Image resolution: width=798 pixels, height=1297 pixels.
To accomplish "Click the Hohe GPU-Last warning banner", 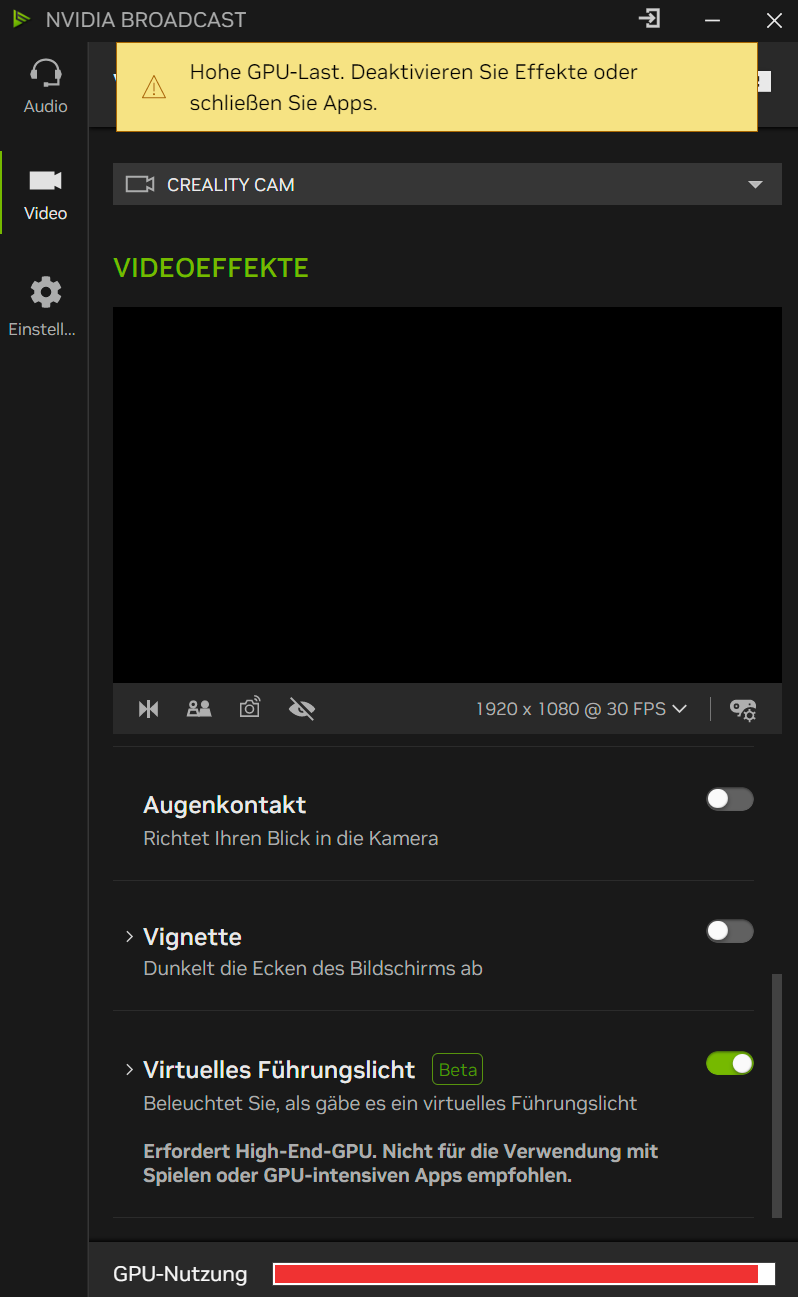I will point(437,87).
